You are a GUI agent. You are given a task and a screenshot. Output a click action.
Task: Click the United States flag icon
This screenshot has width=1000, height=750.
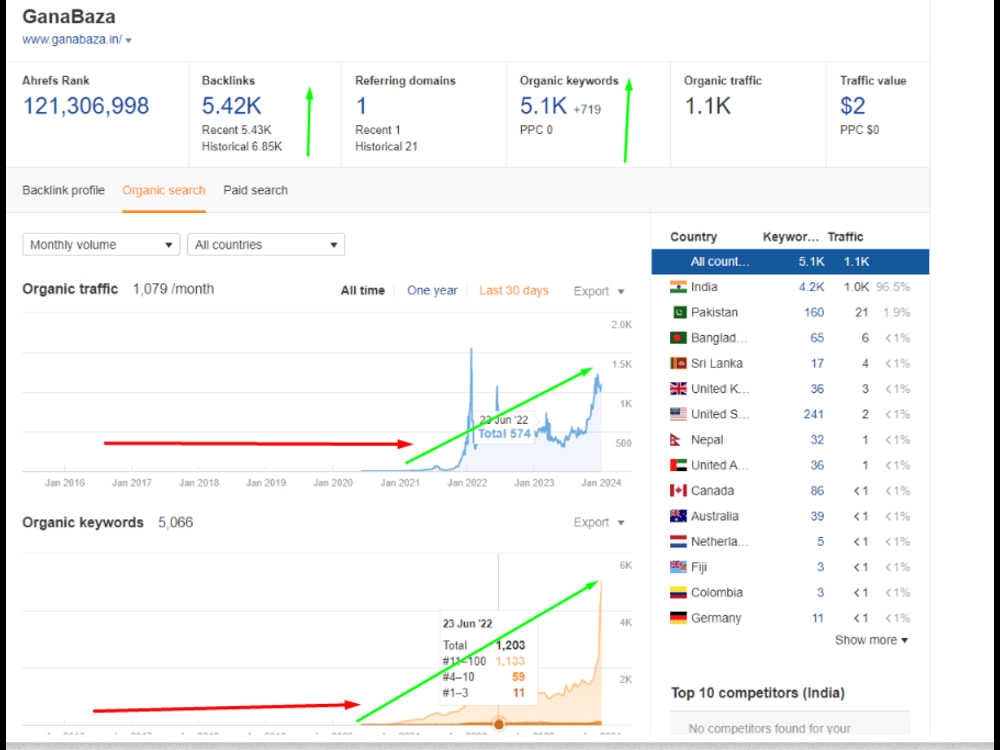point(678,415)
